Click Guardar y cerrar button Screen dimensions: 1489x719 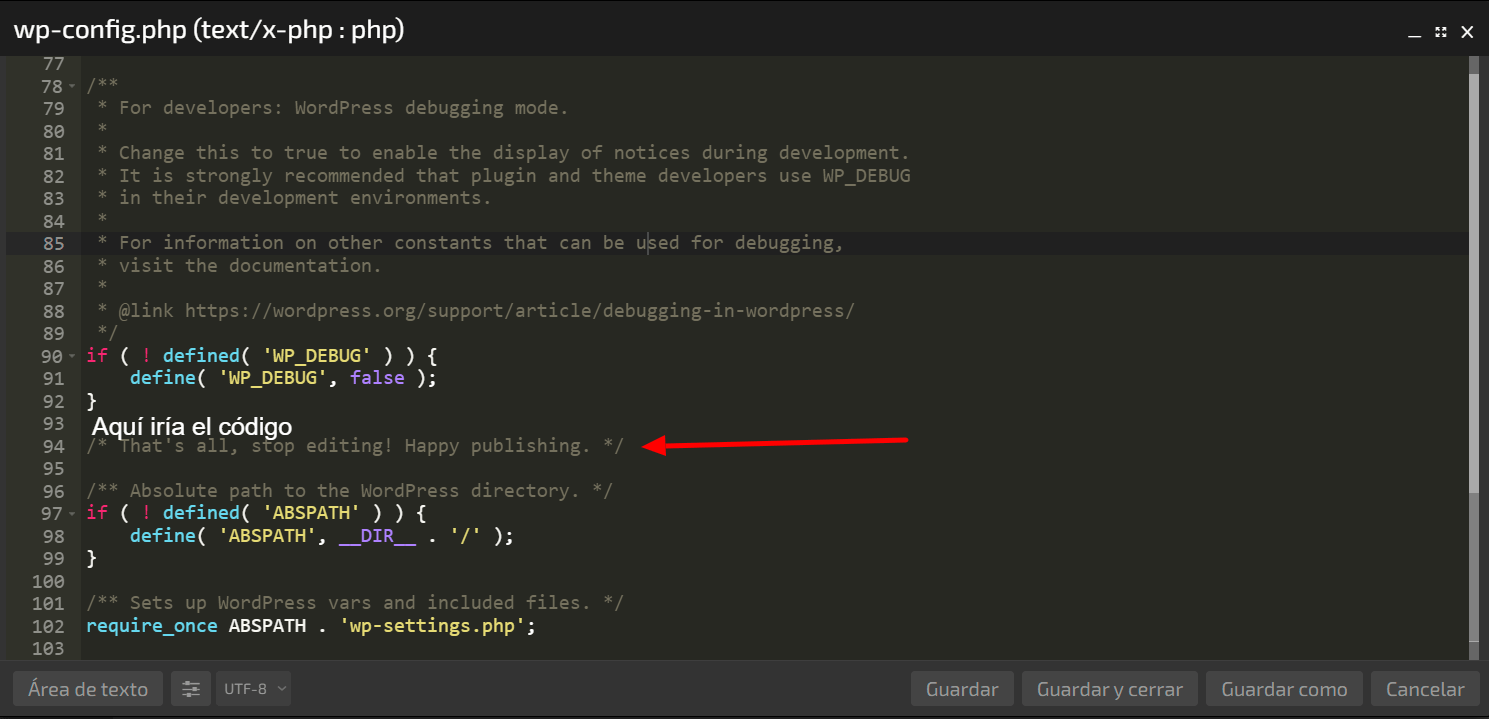click(x=1110, y=689)
